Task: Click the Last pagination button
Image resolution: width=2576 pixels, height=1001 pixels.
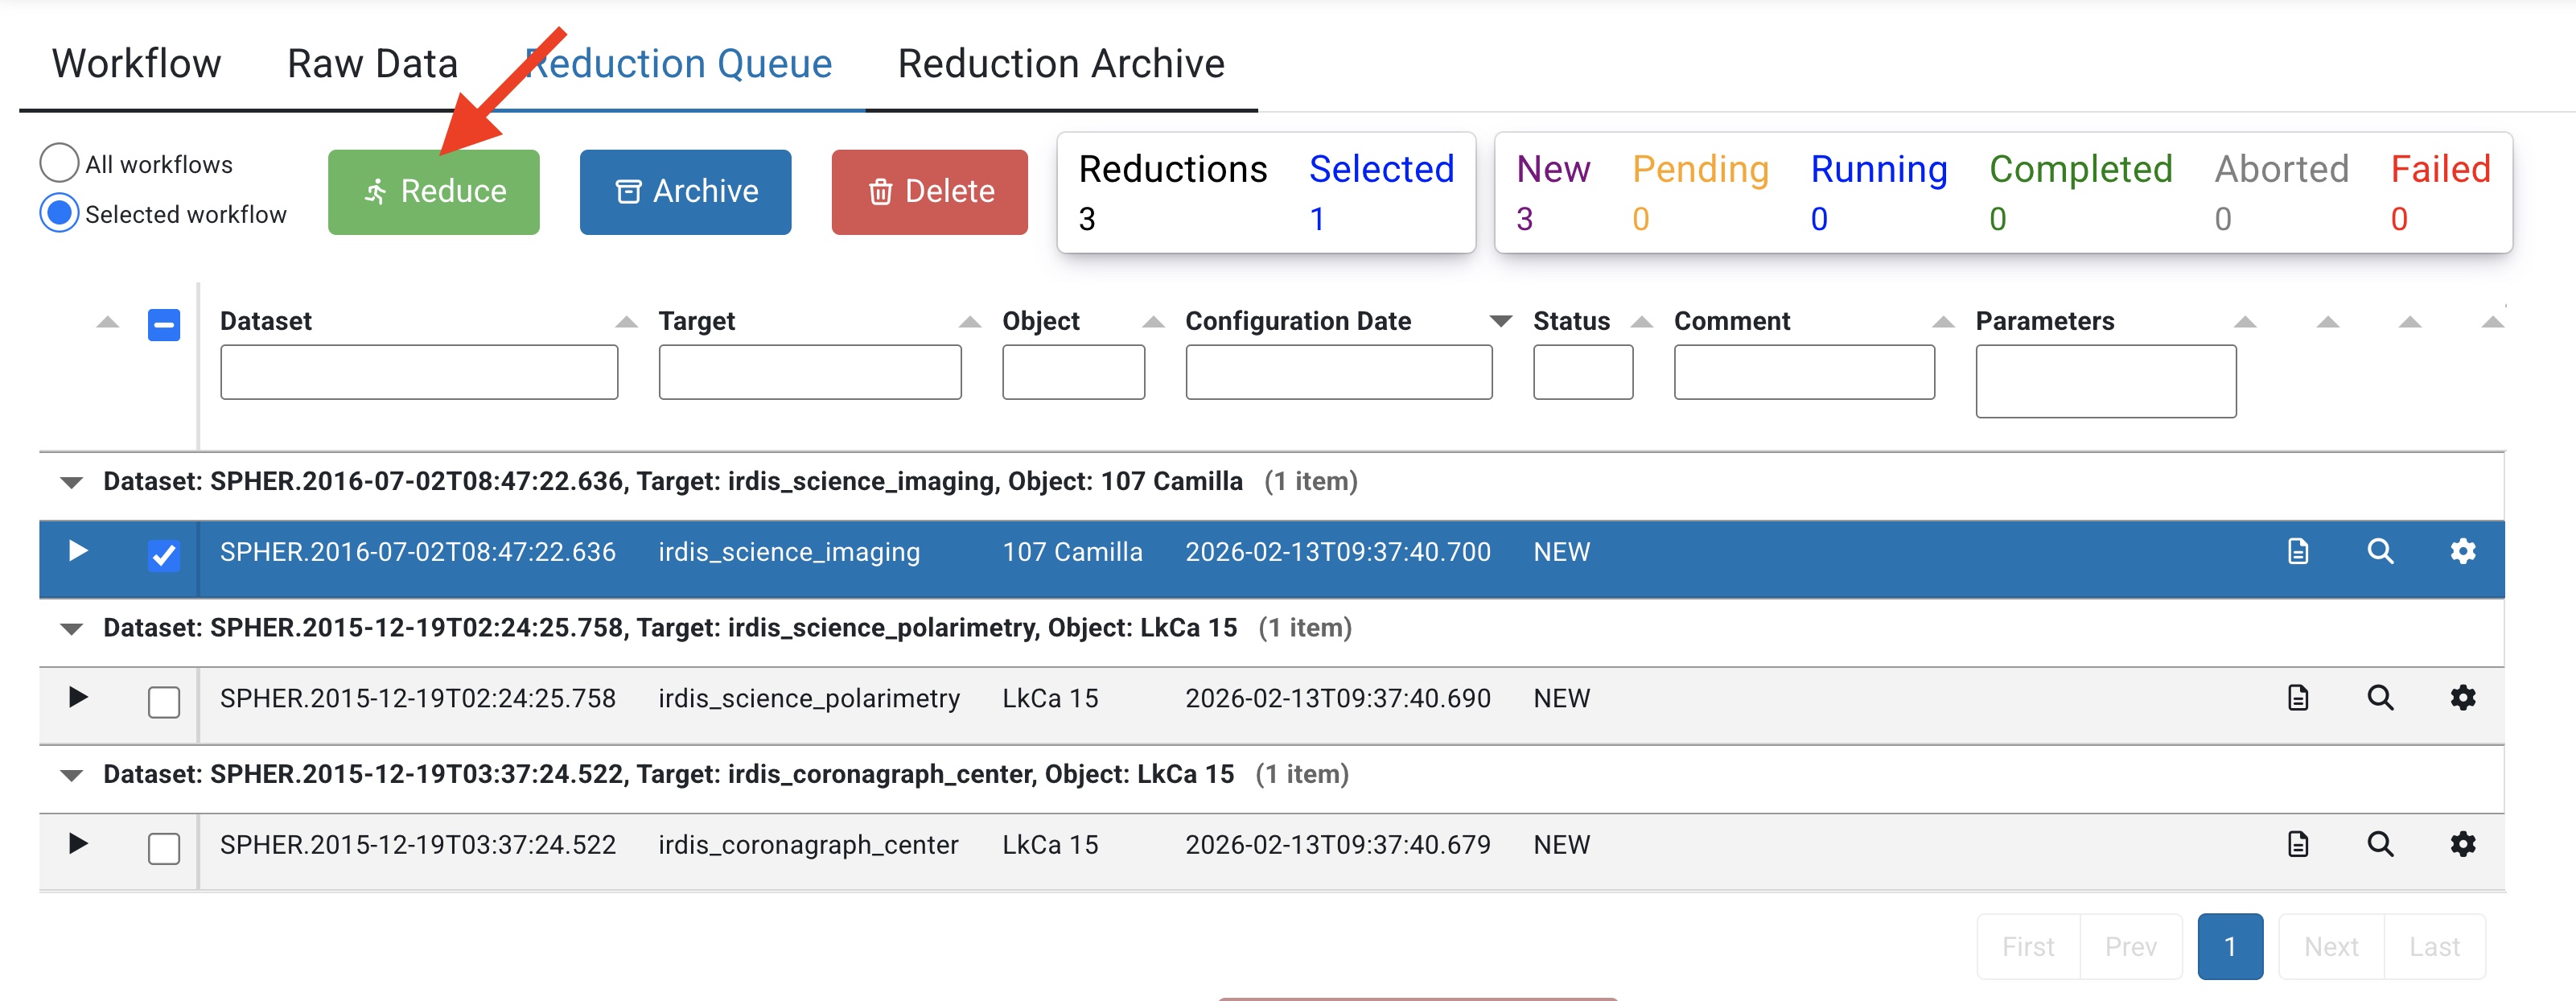Action: [2434, 946]
